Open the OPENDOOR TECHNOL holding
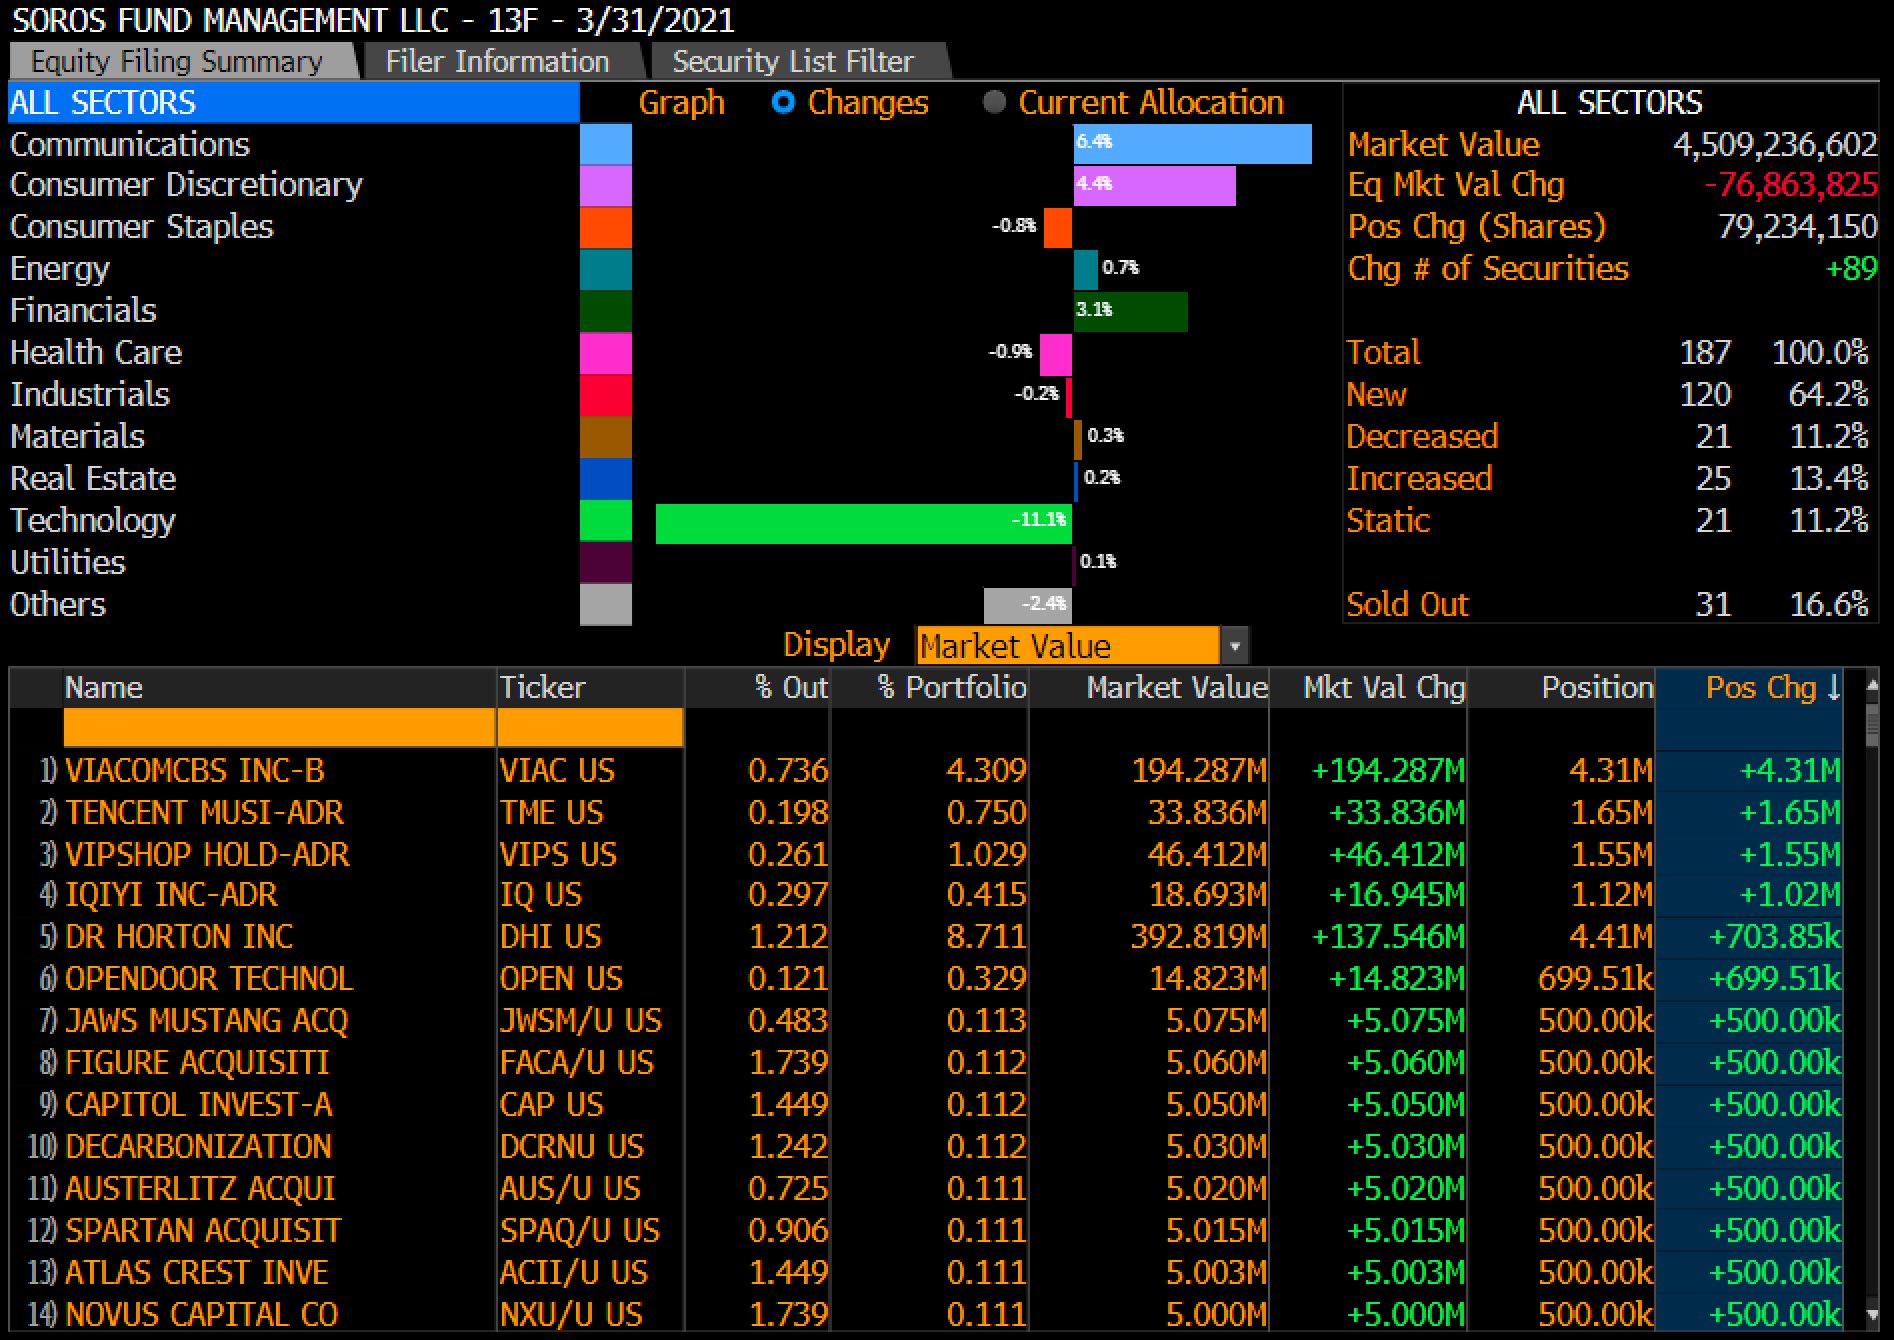This screenshot has width=1894, height=1340. pyautogui.click(x=209, y=979)
